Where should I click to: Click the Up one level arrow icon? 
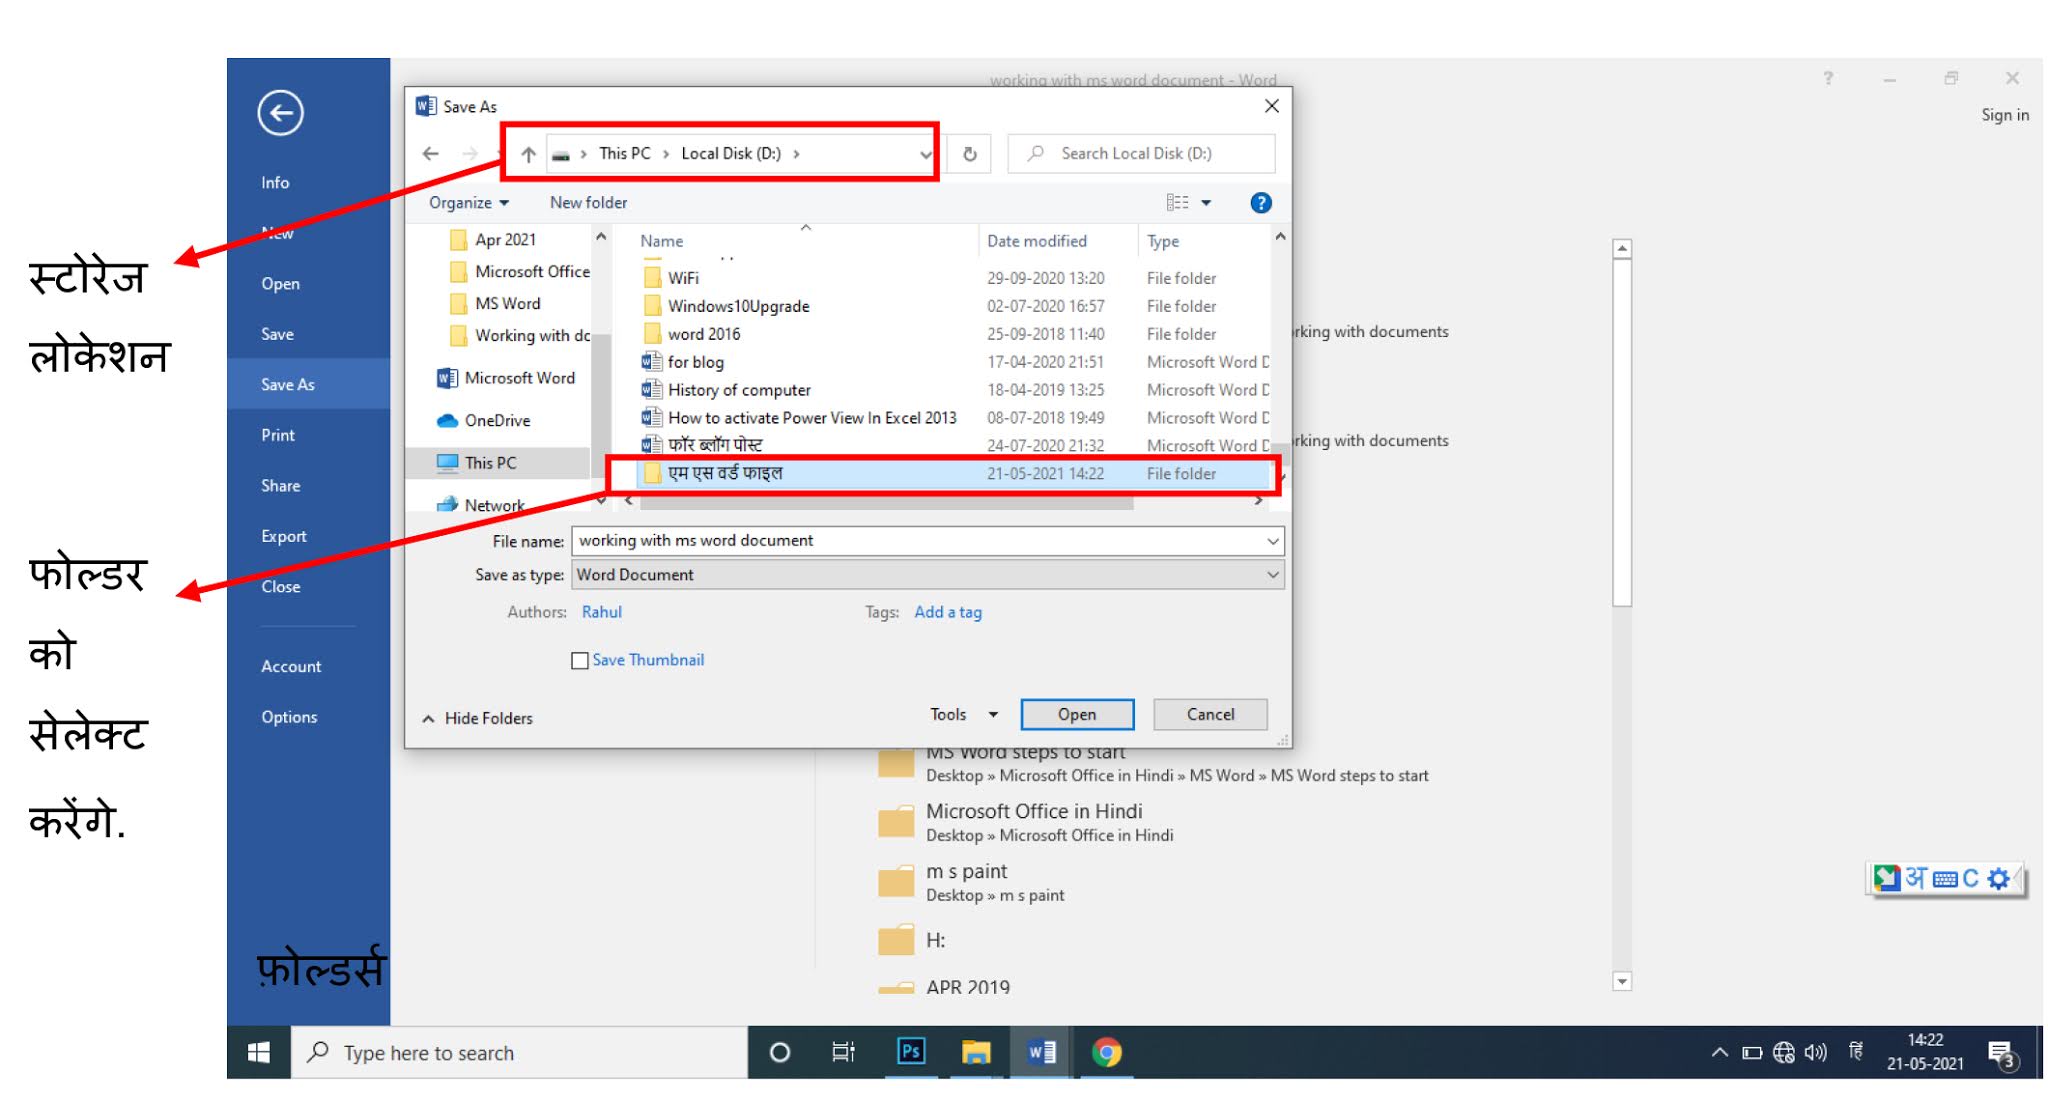(x=528, y=154)
